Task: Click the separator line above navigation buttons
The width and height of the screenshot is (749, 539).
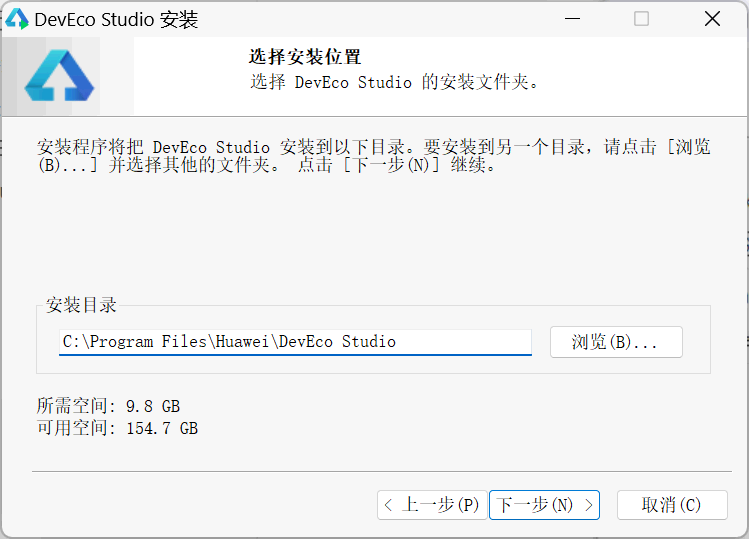Action: point(380,470)
